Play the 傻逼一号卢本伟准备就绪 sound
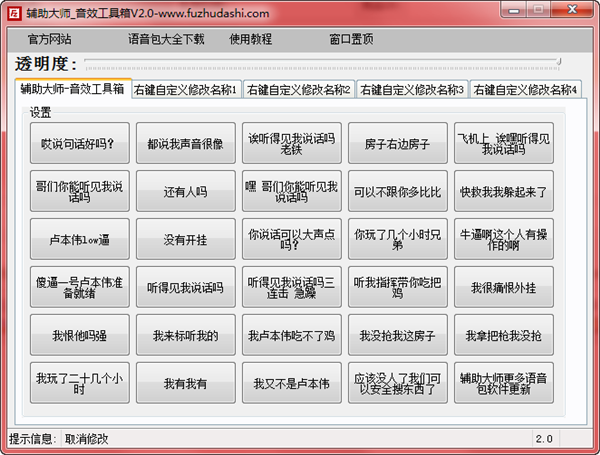600x455 pixels. (80, 287)
